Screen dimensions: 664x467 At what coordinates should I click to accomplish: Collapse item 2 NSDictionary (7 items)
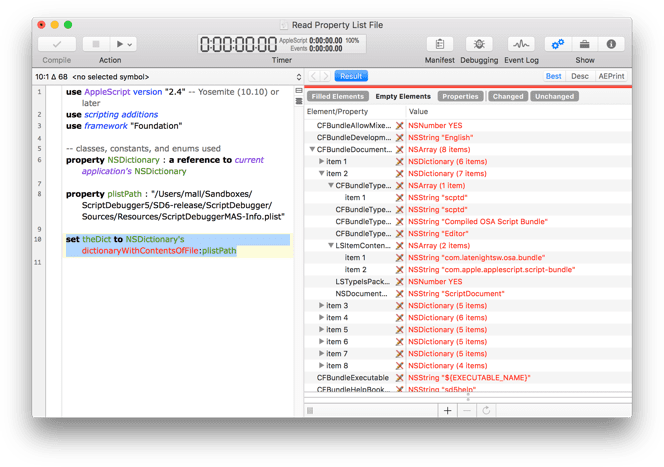click(321, 174)
